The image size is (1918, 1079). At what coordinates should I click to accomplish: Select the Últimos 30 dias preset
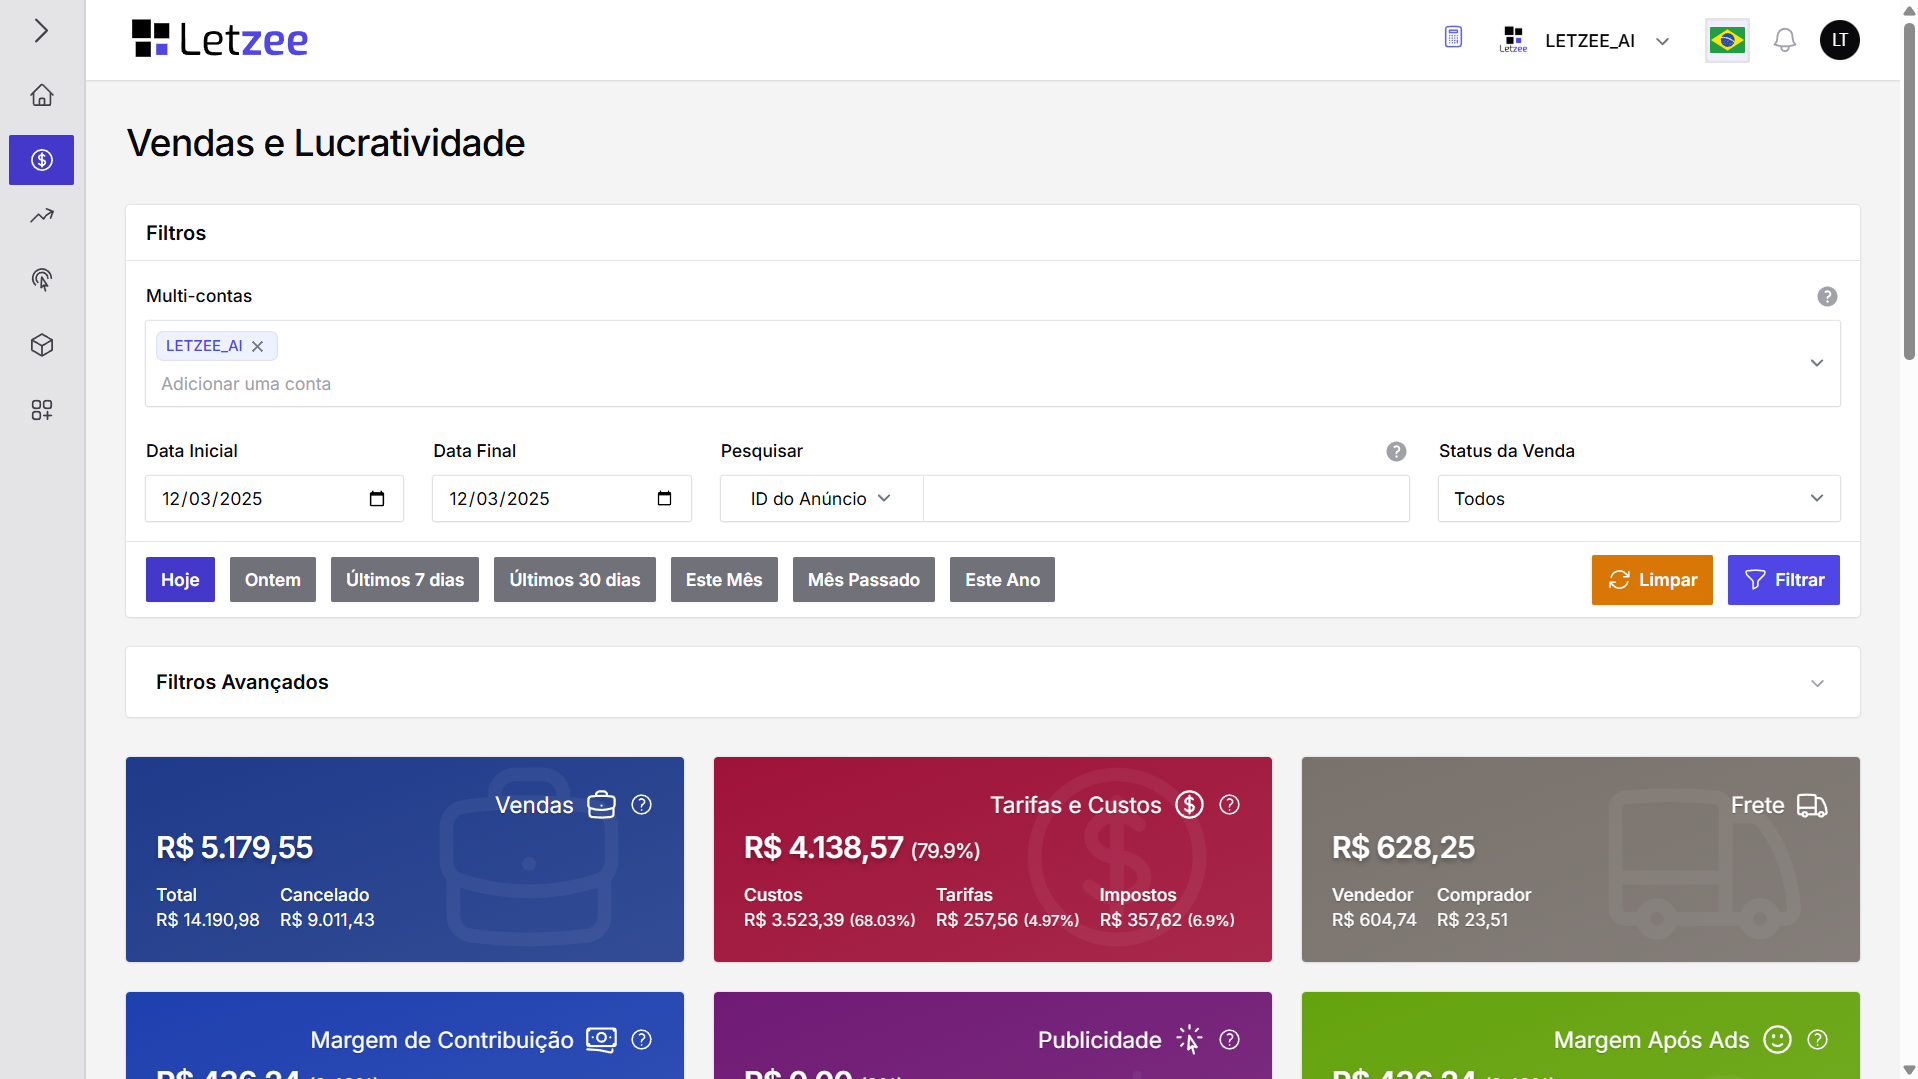(575, 580)
